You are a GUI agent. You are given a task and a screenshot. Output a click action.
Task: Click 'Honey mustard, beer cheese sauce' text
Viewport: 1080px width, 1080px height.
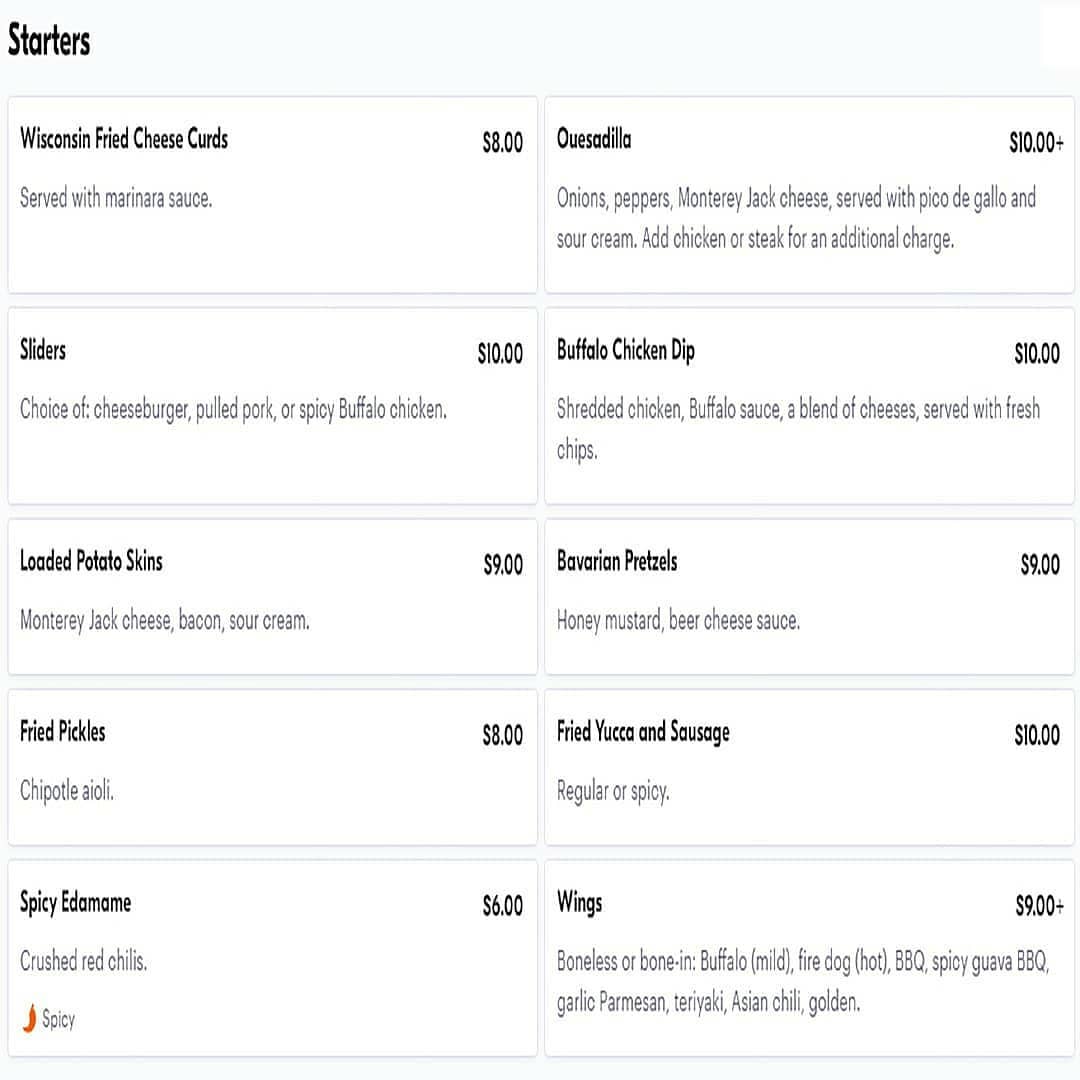click(678, 621)
